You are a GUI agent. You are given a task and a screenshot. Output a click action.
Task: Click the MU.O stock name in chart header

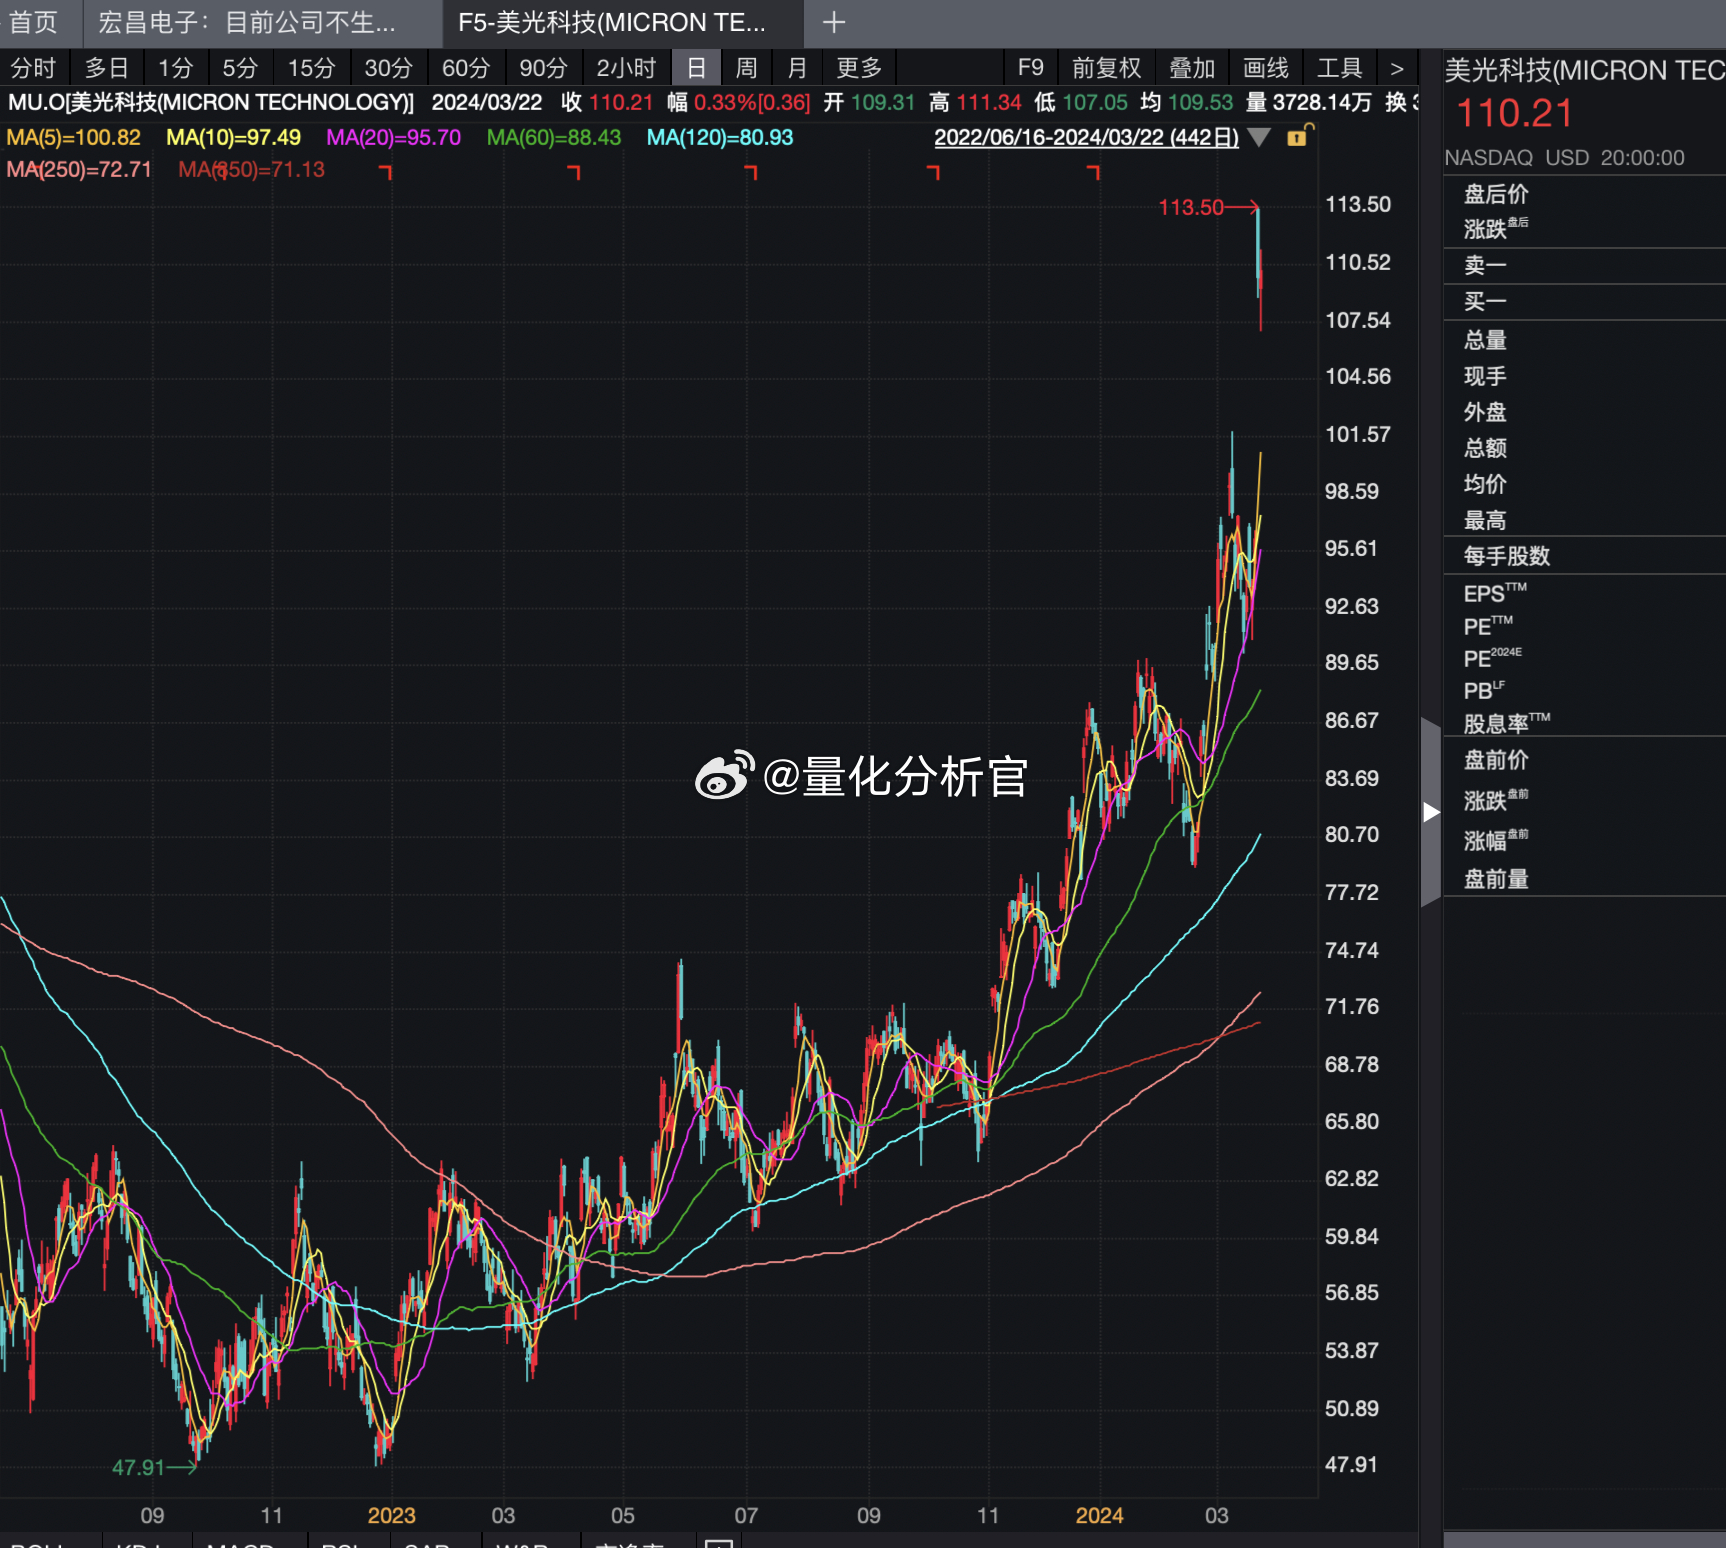pyautogui.click(x=211, y=102)
